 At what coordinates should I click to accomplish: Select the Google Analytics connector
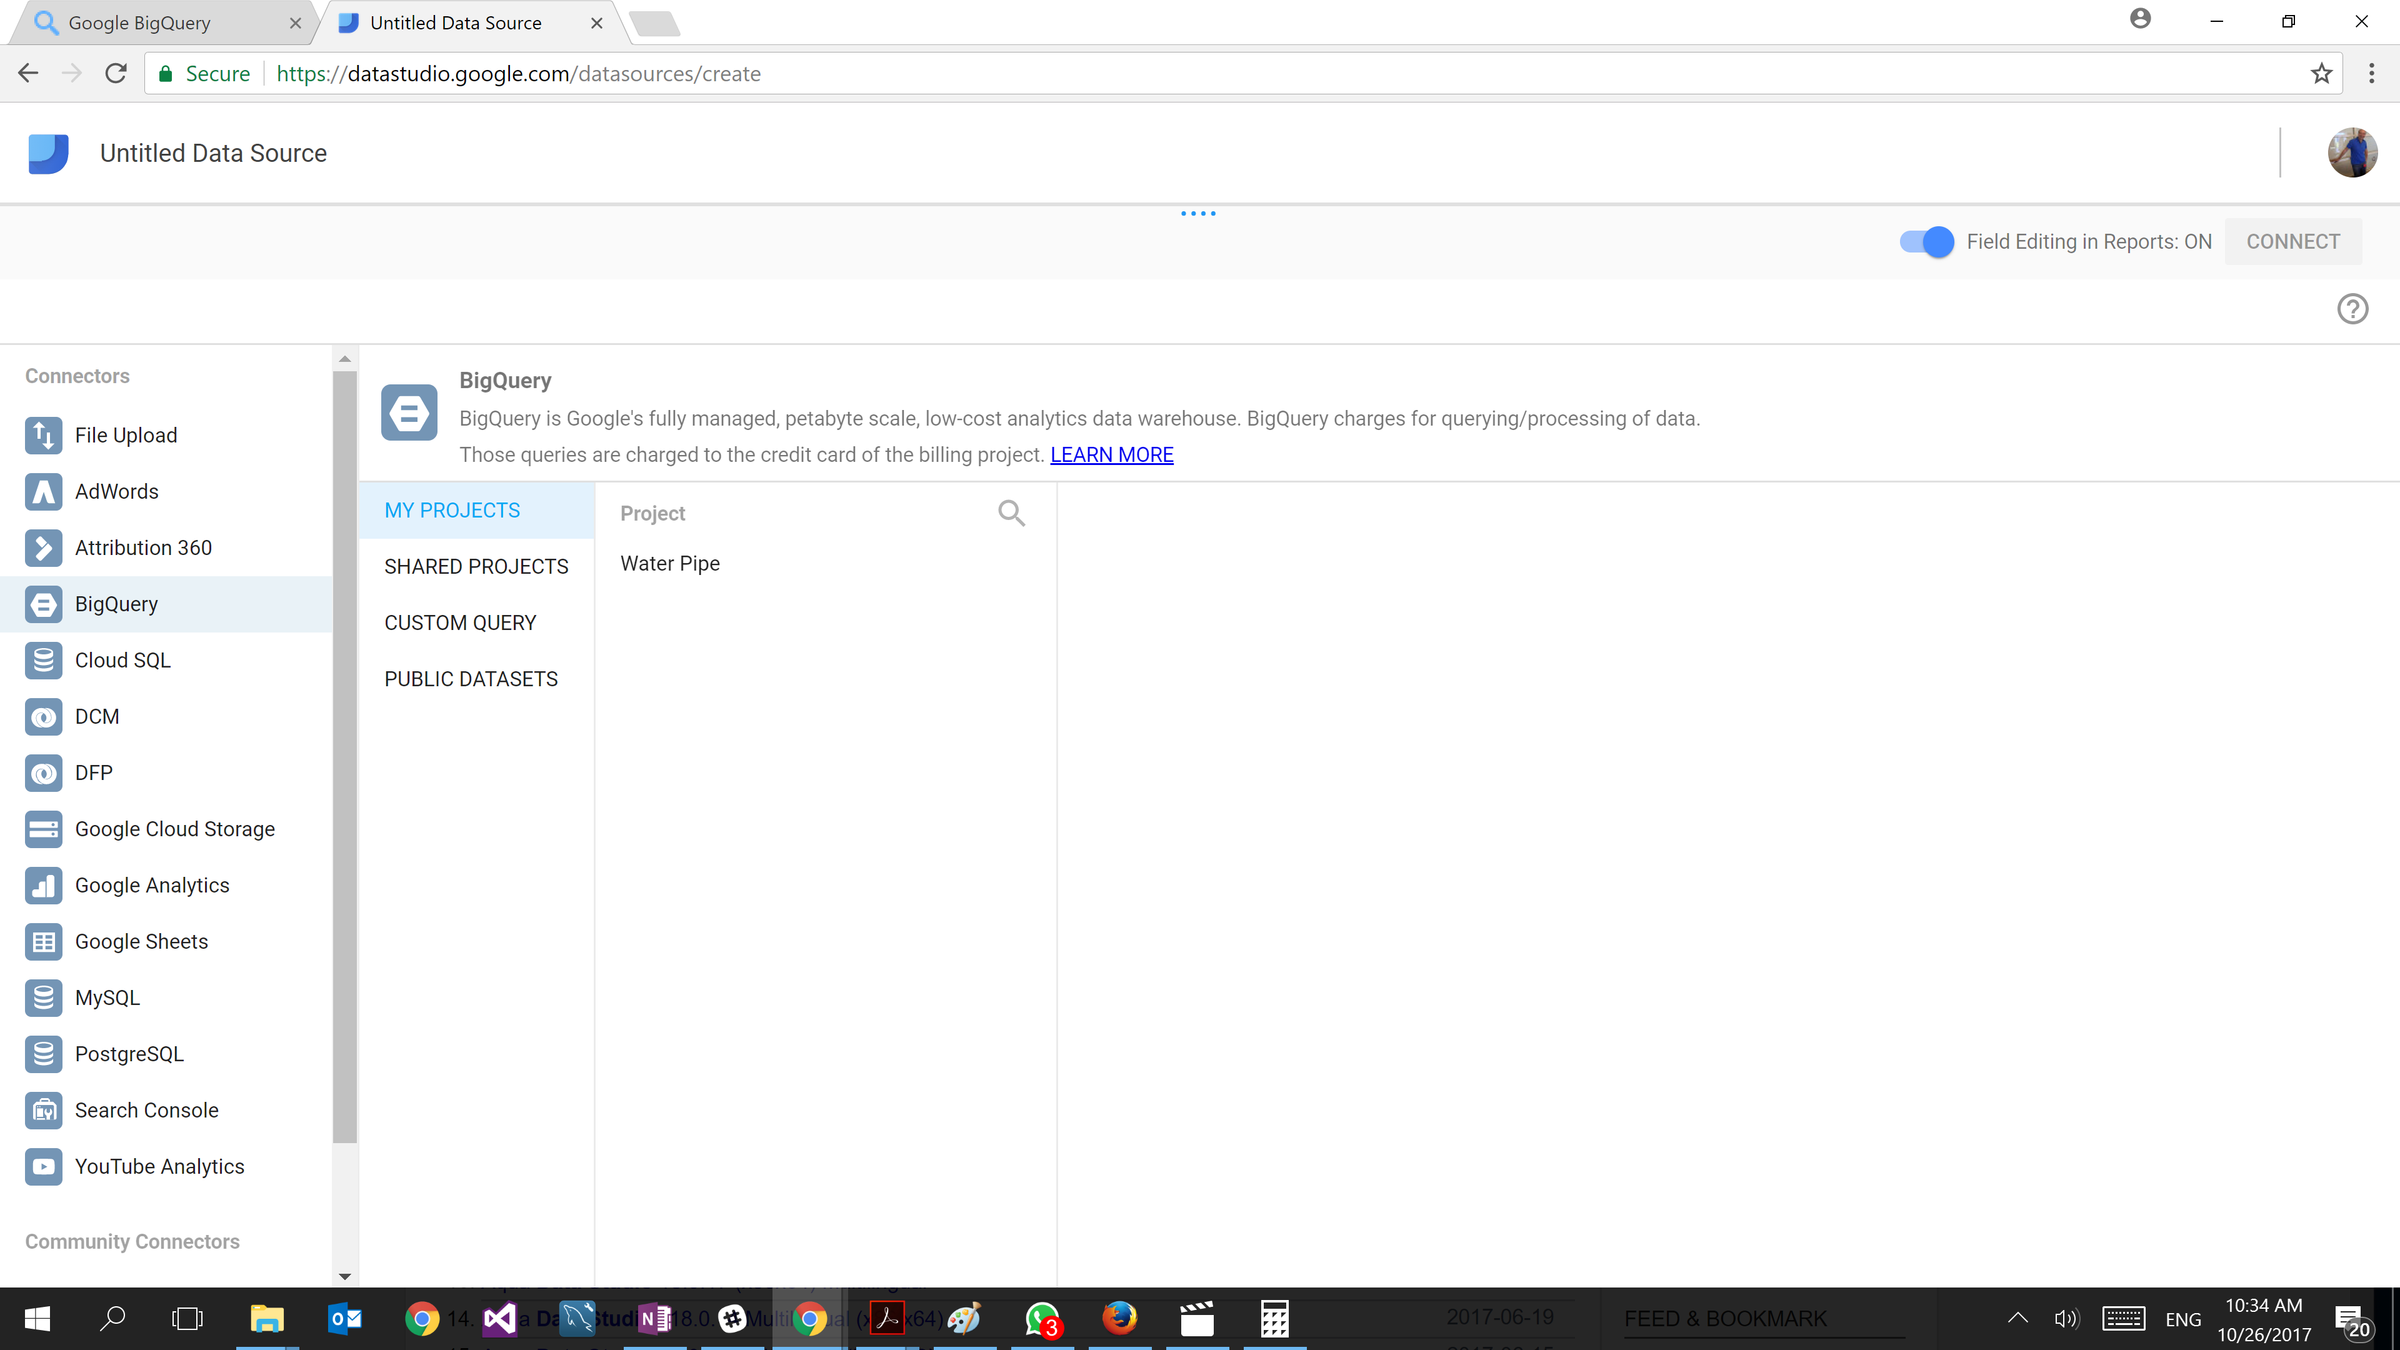166,885
